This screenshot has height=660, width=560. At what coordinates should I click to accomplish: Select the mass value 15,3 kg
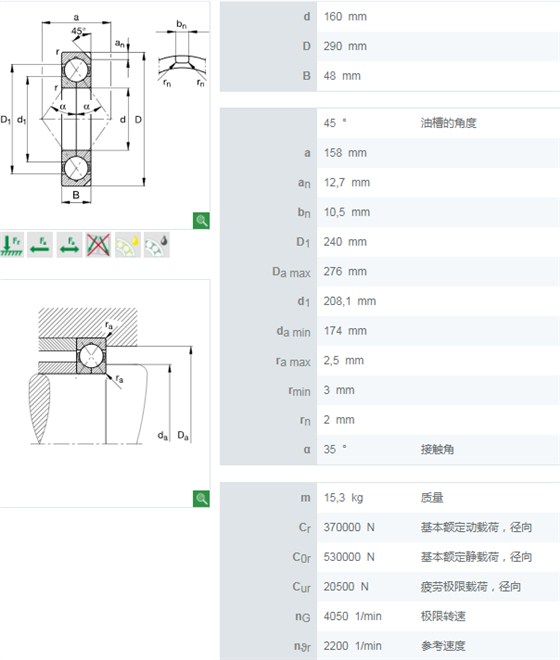(344, 498)
